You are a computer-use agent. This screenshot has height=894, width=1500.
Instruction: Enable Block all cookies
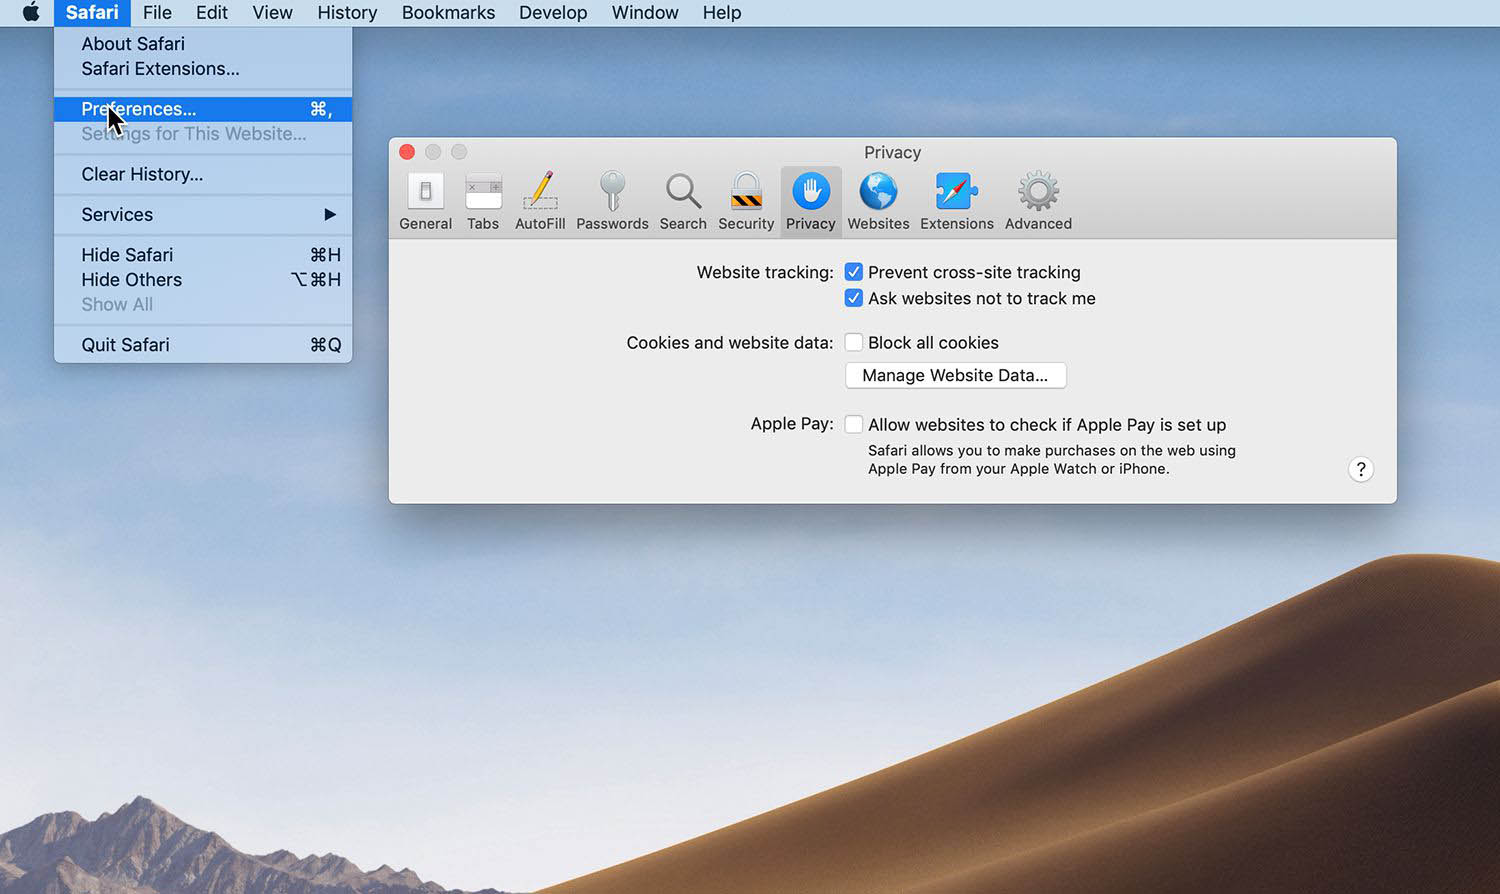(x=854, y=342)
